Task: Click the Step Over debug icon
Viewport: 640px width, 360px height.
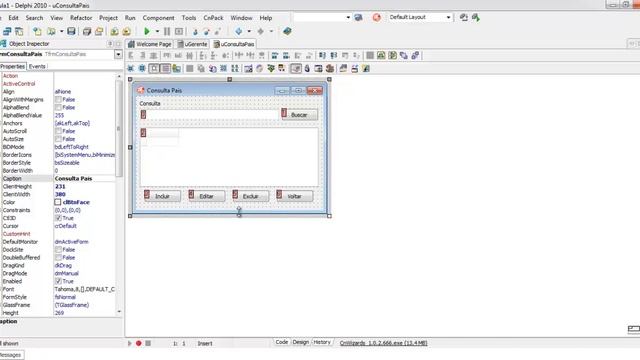Action: [x=207, y=31]
